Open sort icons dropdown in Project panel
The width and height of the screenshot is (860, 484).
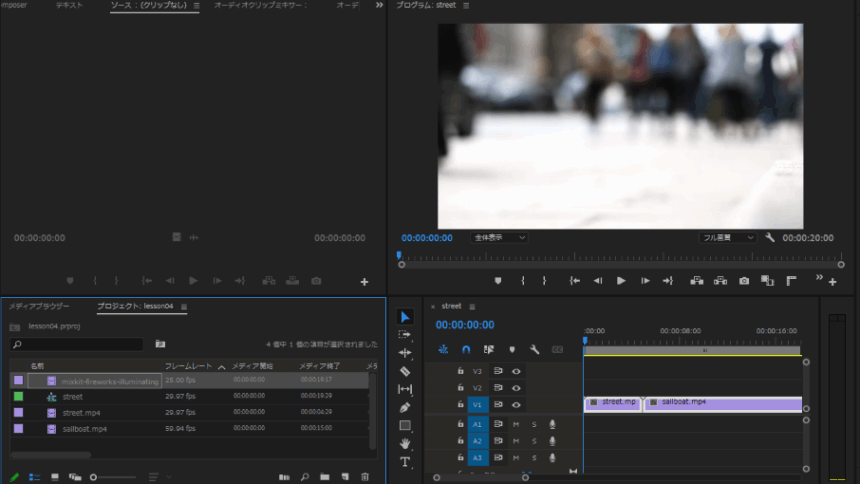159,477
